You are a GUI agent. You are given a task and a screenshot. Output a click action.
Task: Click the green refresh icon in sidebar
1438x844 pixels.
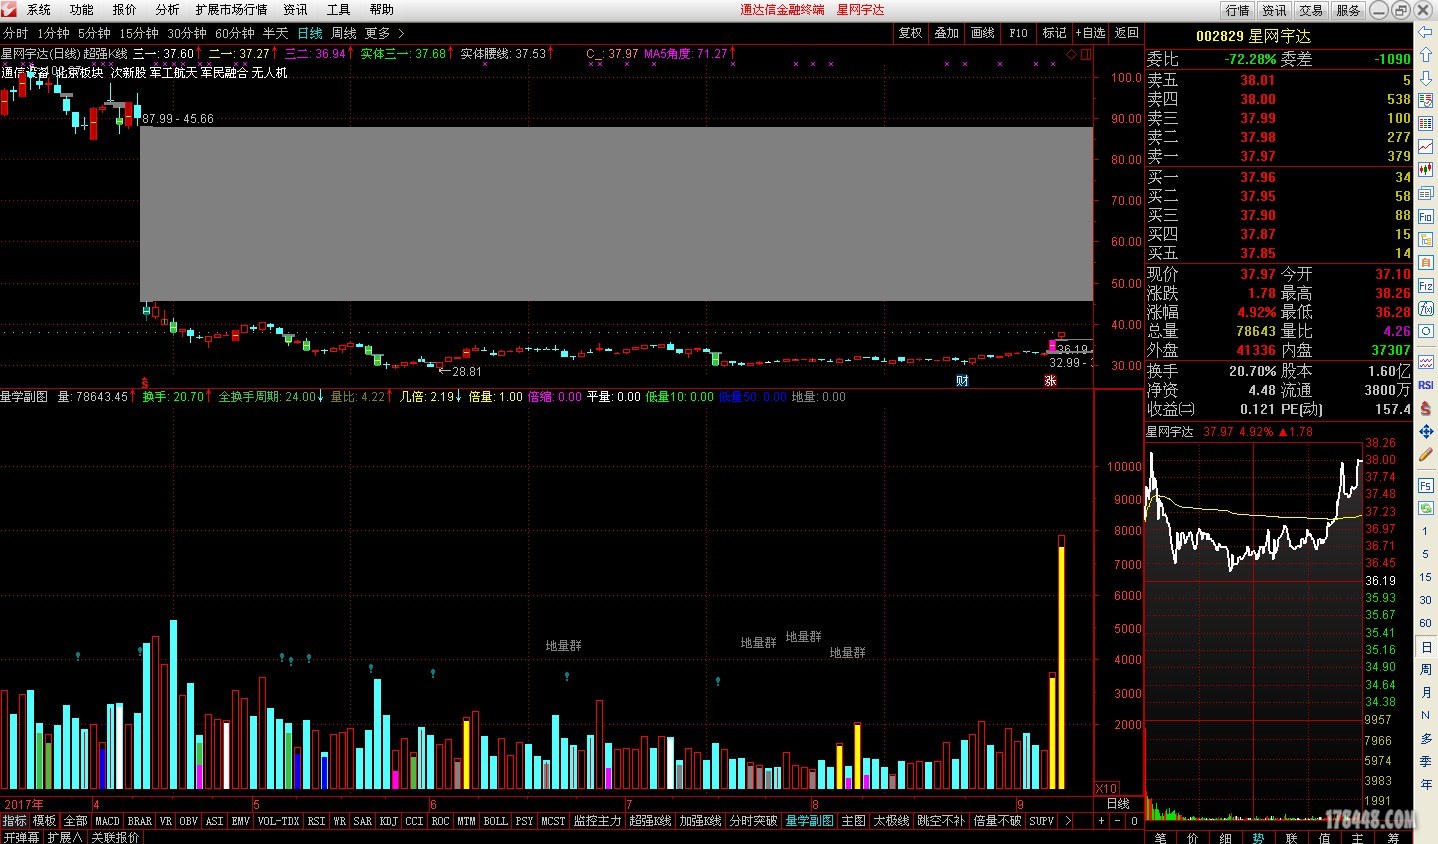tap(1426, 509)
